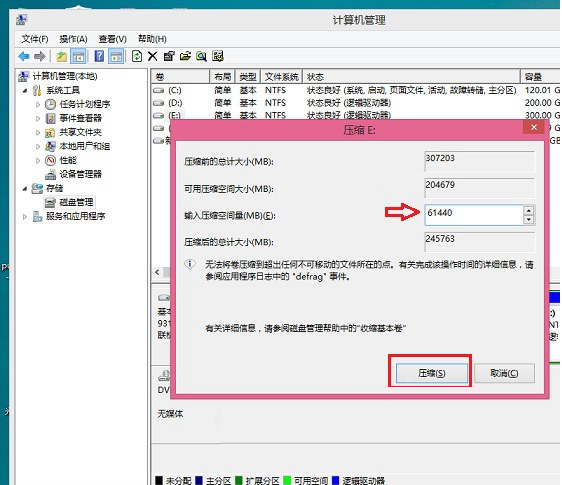Image resolution: width=562 pixels, height=485 pixels.
Task: Click the 取消(C) button
Action: [504, 373]
